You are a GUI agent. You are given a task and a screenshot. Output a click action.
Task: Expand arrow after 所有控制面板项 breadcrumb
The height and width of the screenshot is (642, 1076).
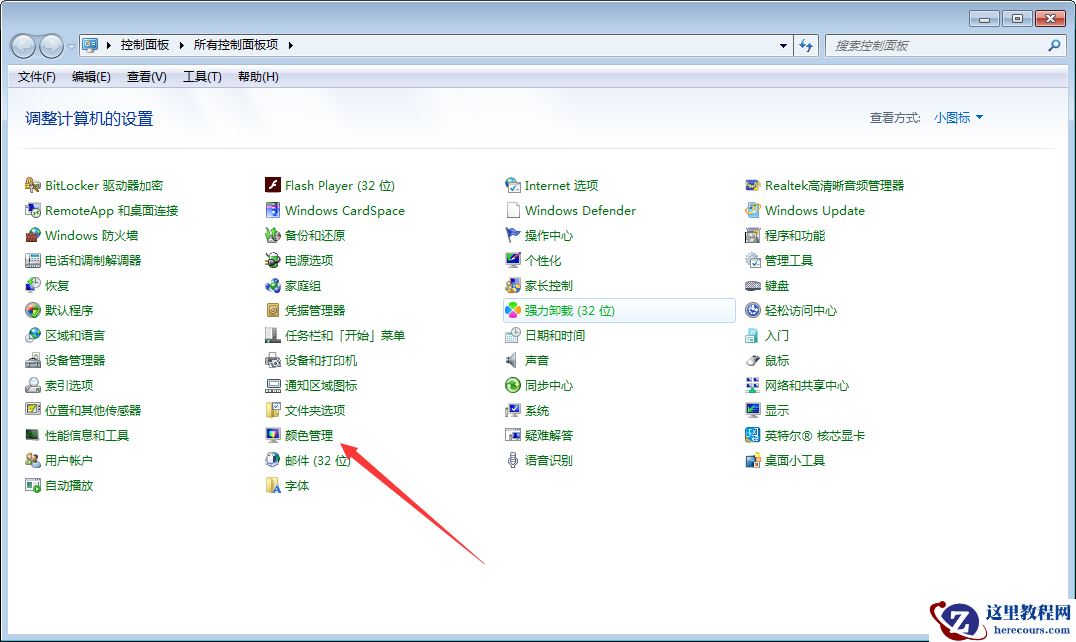click(x=290, y=45)
